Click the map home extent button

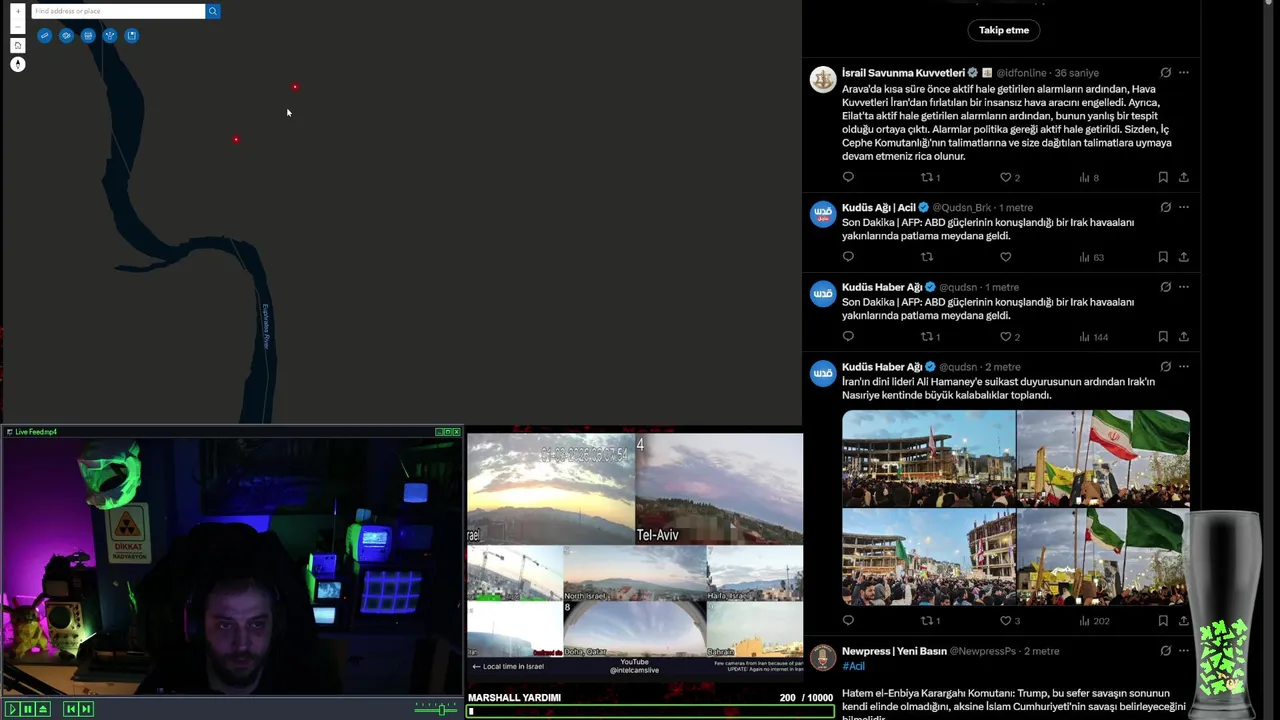17,45
